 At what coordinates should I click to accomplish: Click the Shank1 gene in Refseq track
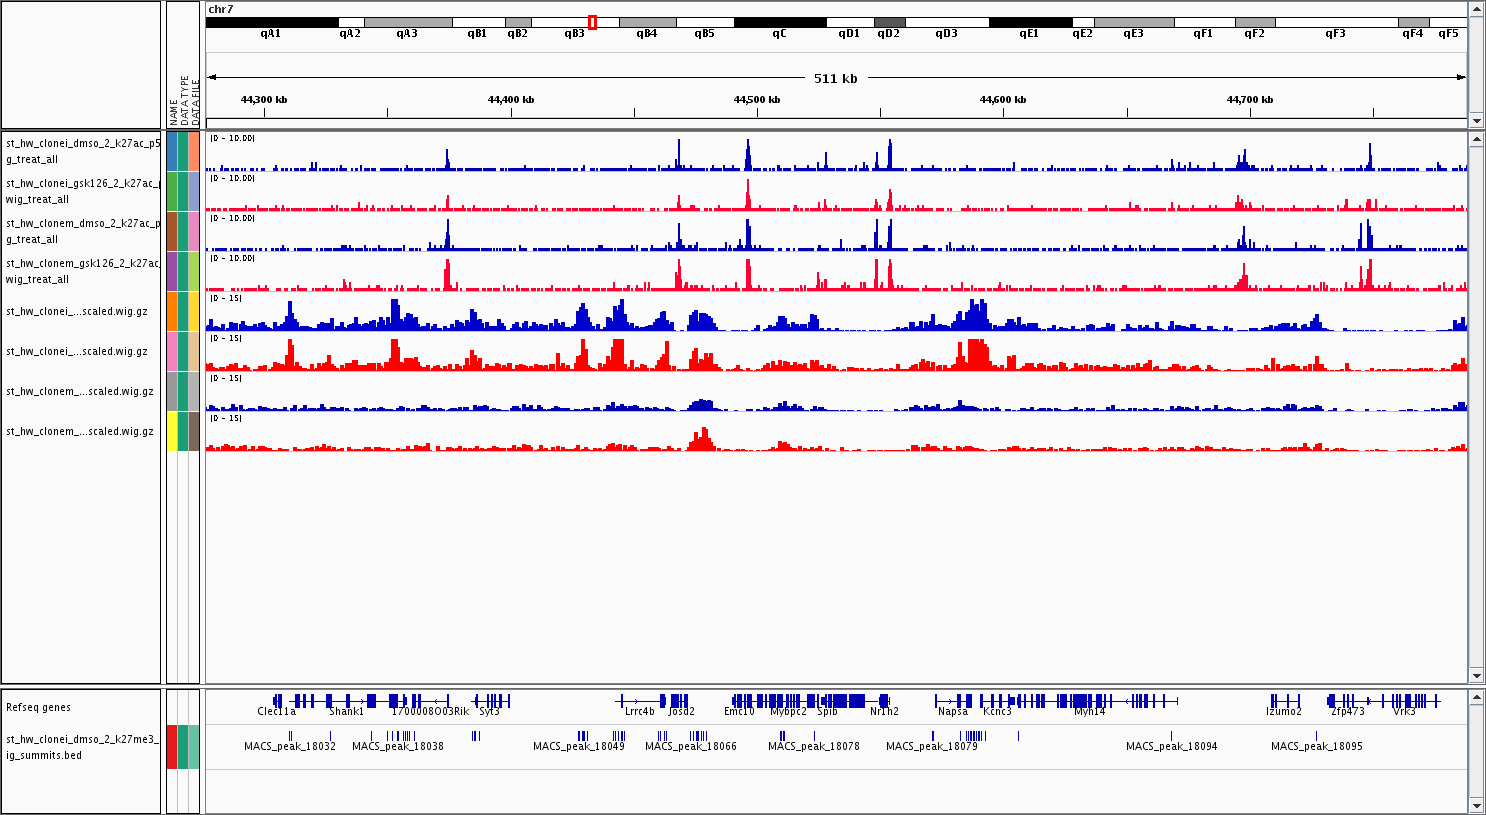point(348,701)
